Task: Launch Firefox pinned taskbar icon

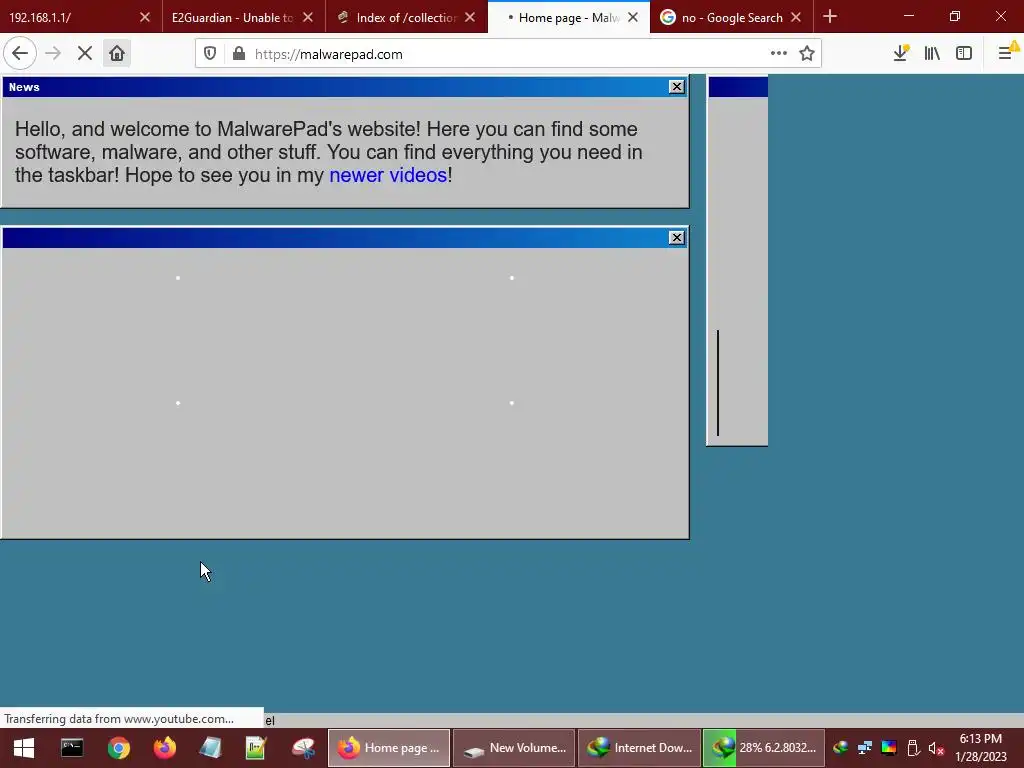Action: click(165, 748)
